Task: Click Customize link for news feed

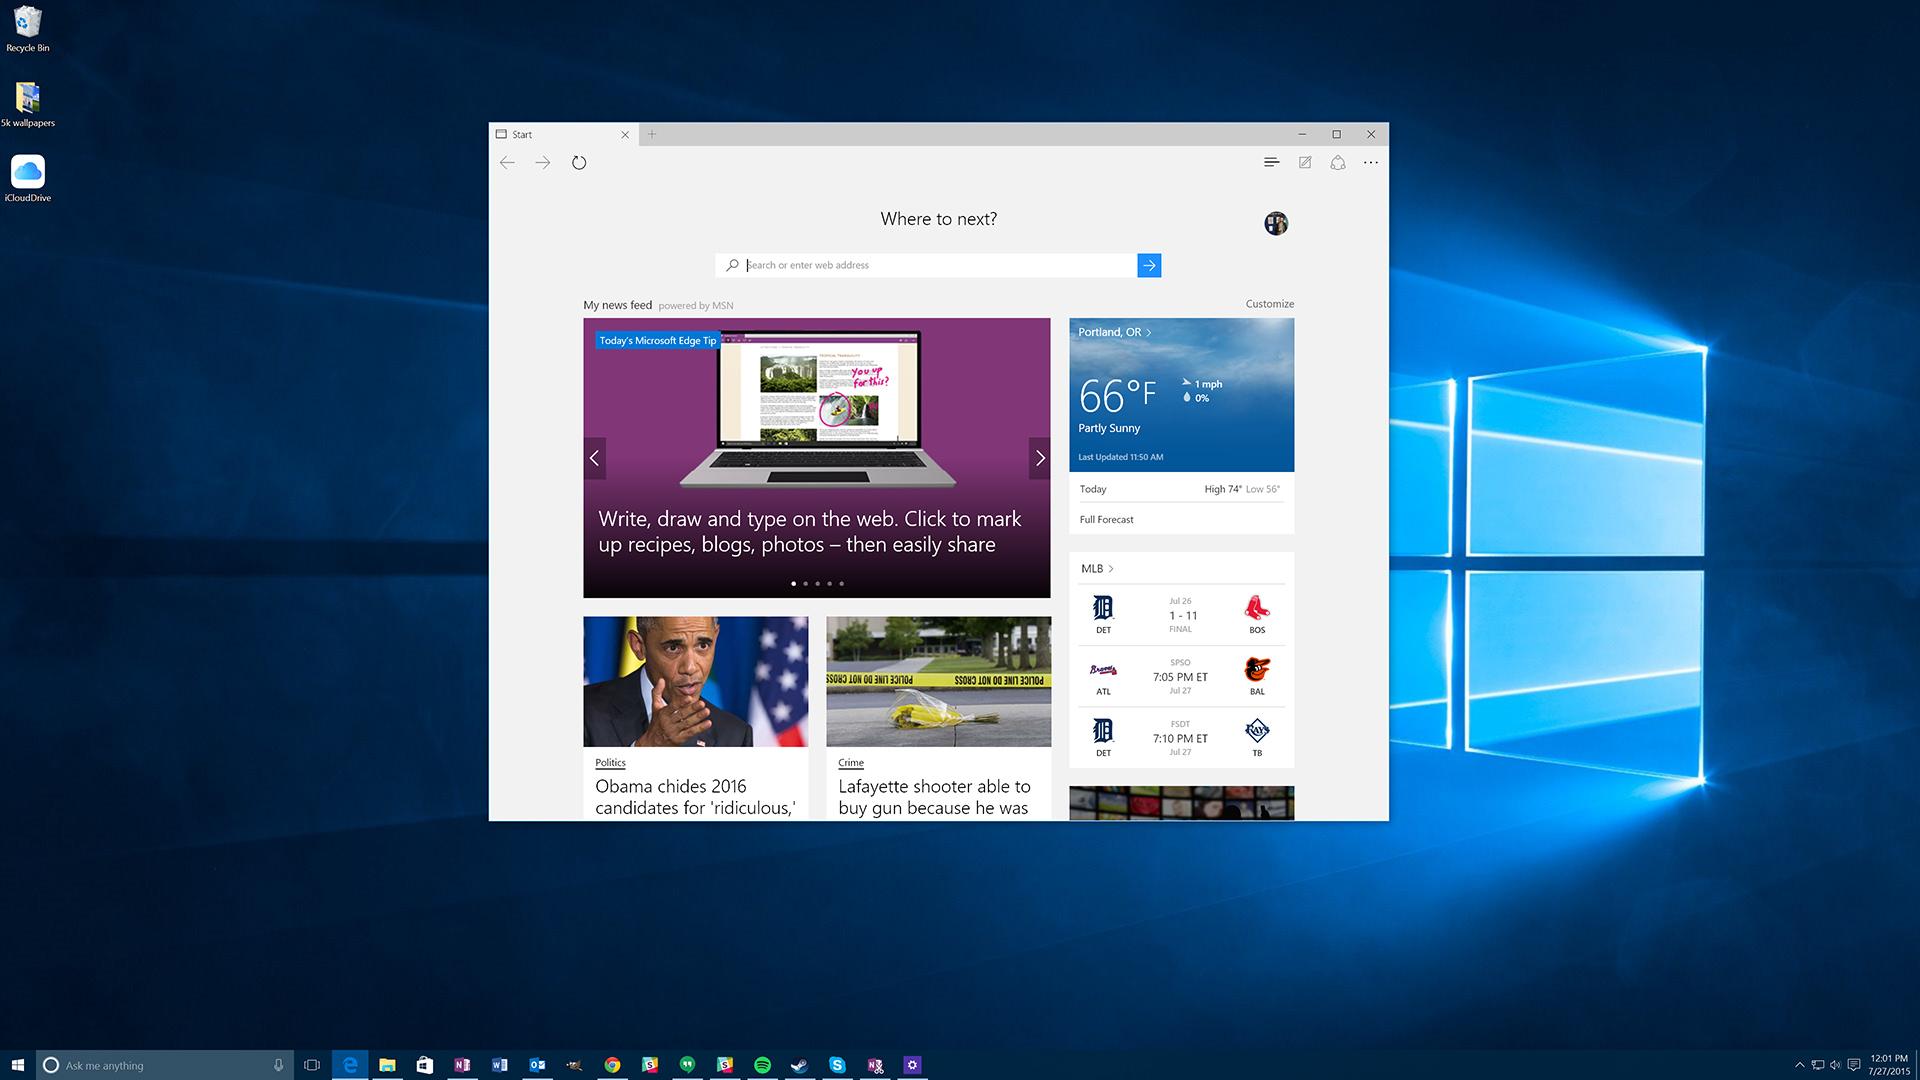Action: tap(1269, 305)
